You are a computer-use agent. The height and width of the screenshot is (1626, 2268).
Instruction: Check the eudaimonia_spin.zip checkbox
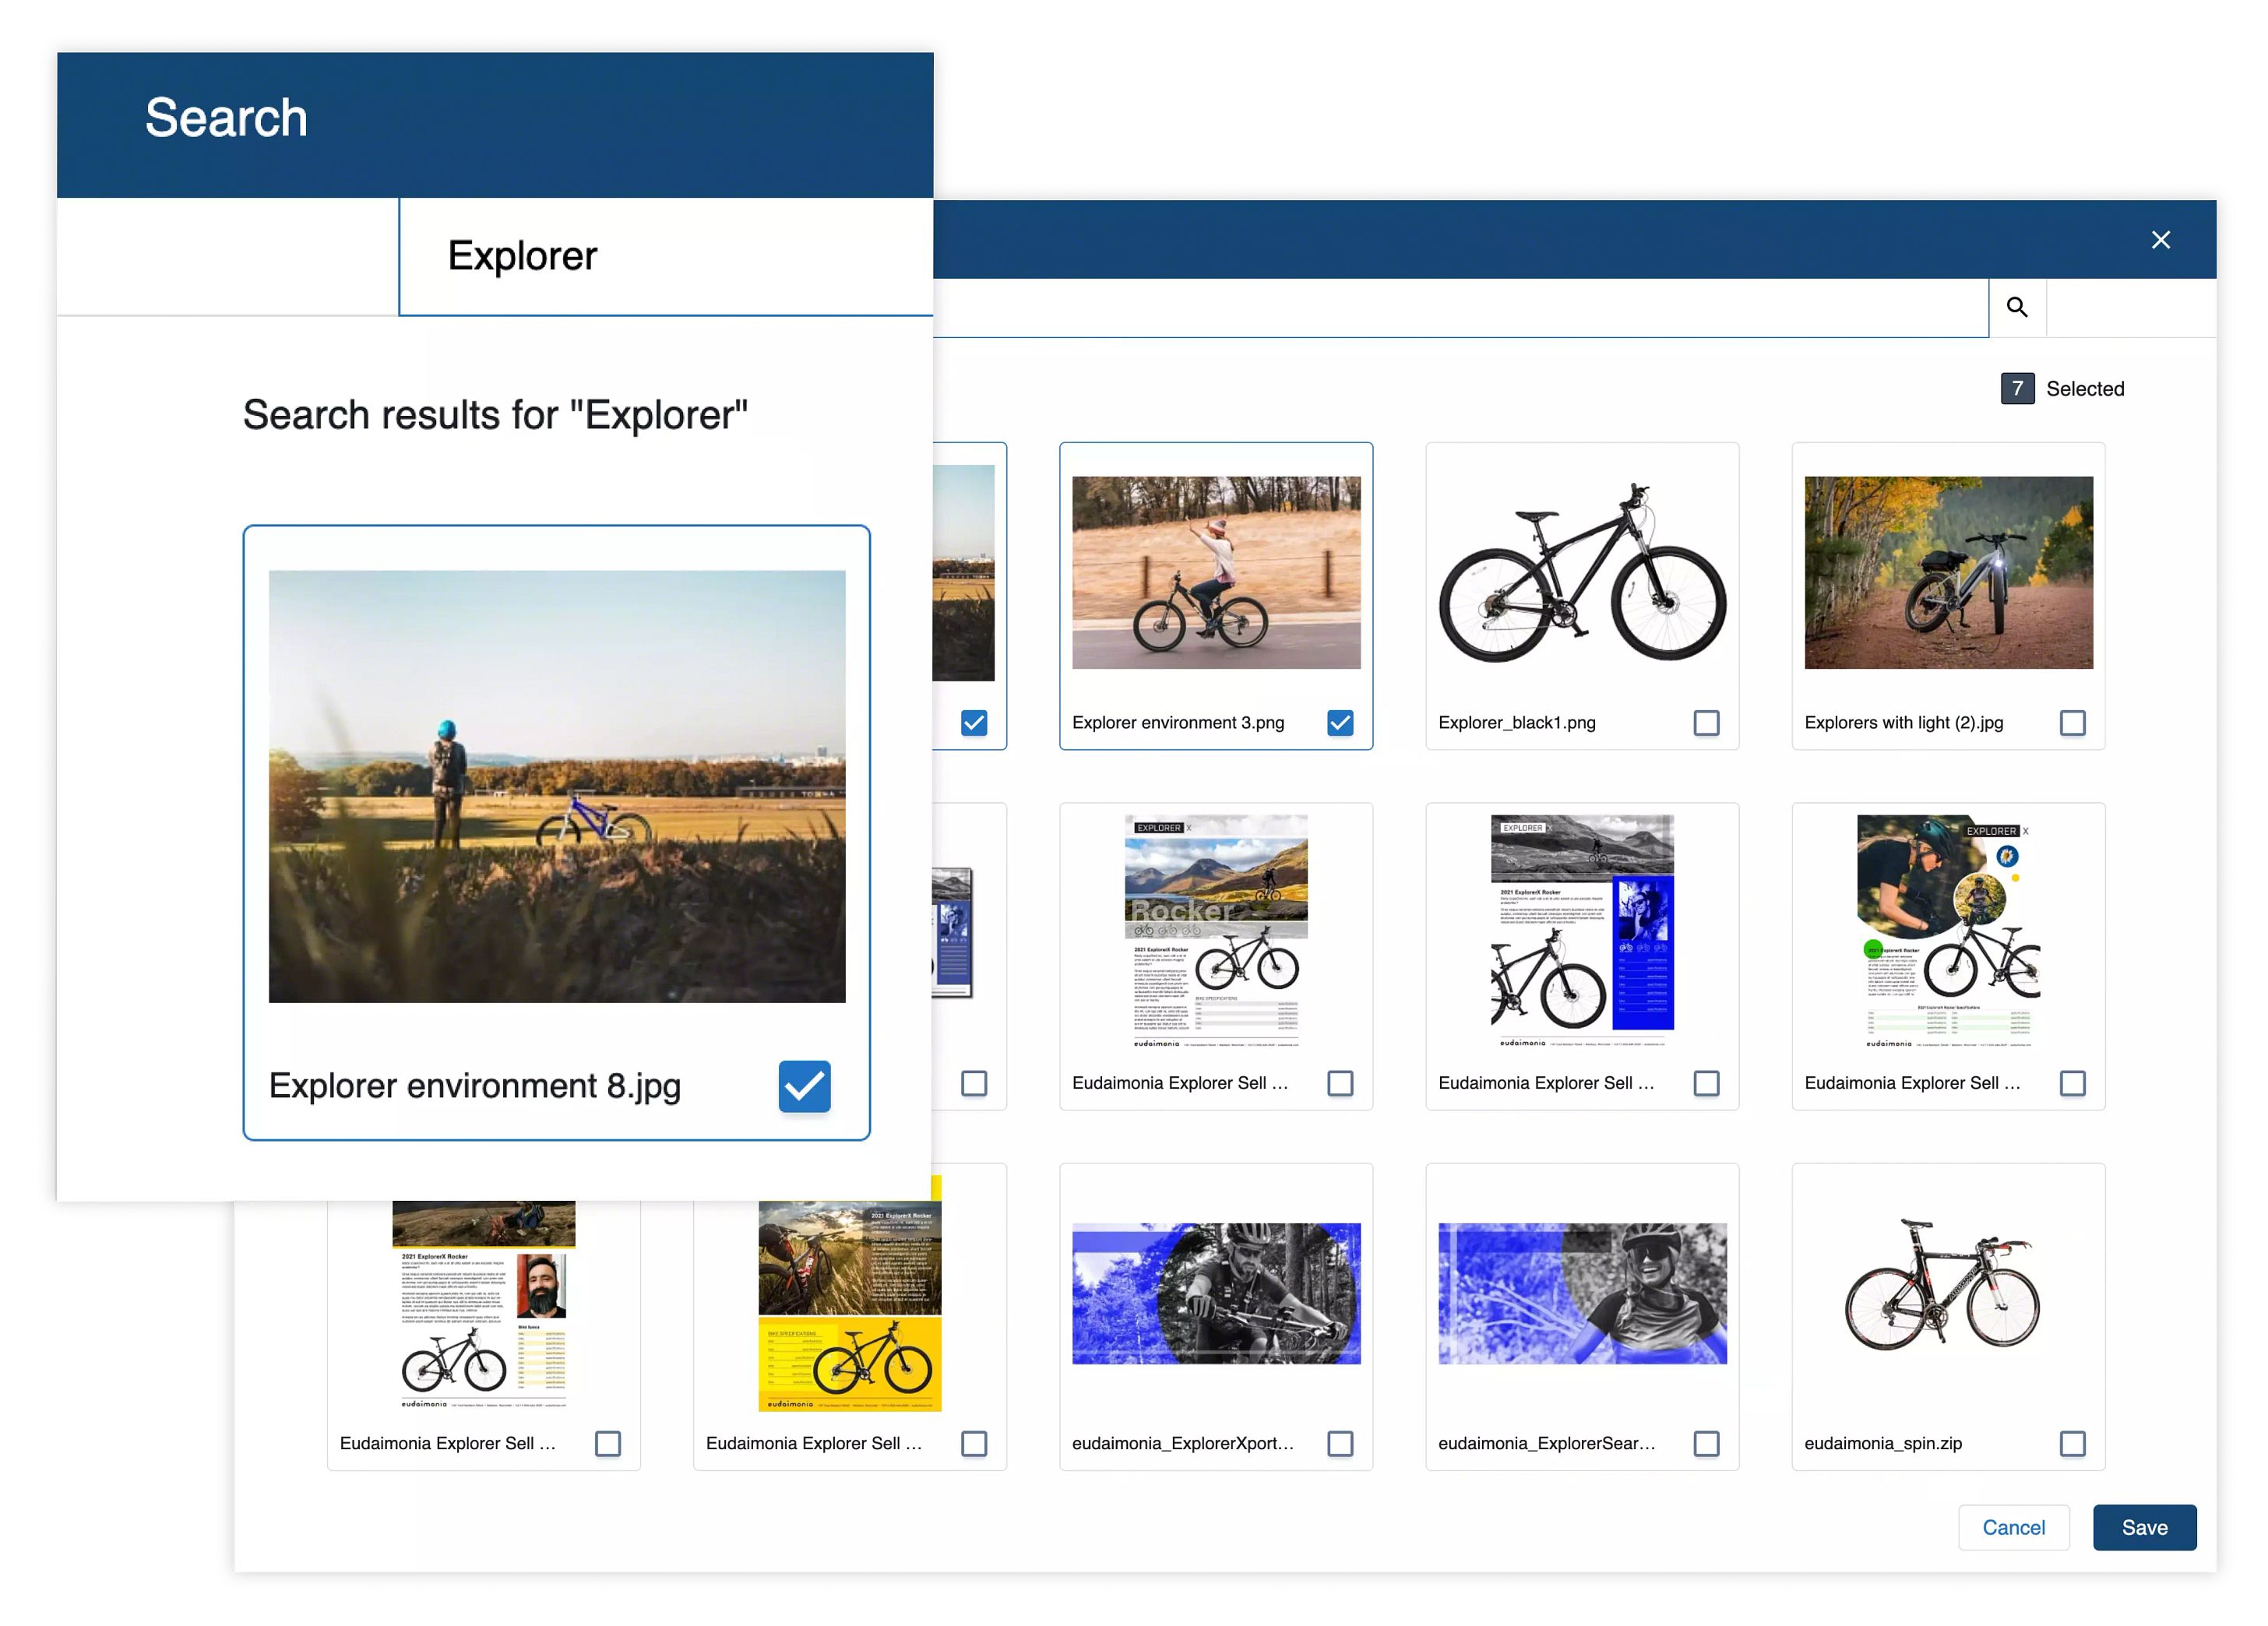[2072, 1443]
